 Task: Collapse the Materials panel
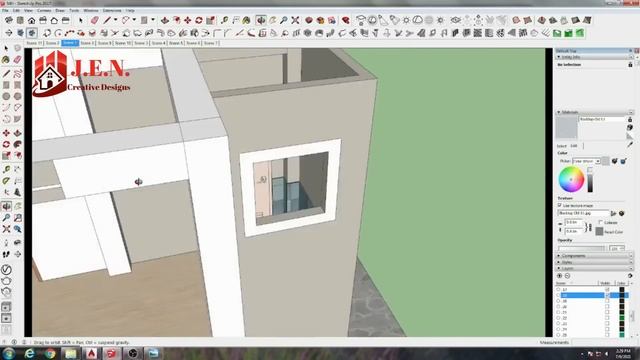click(x=559, y=112)
